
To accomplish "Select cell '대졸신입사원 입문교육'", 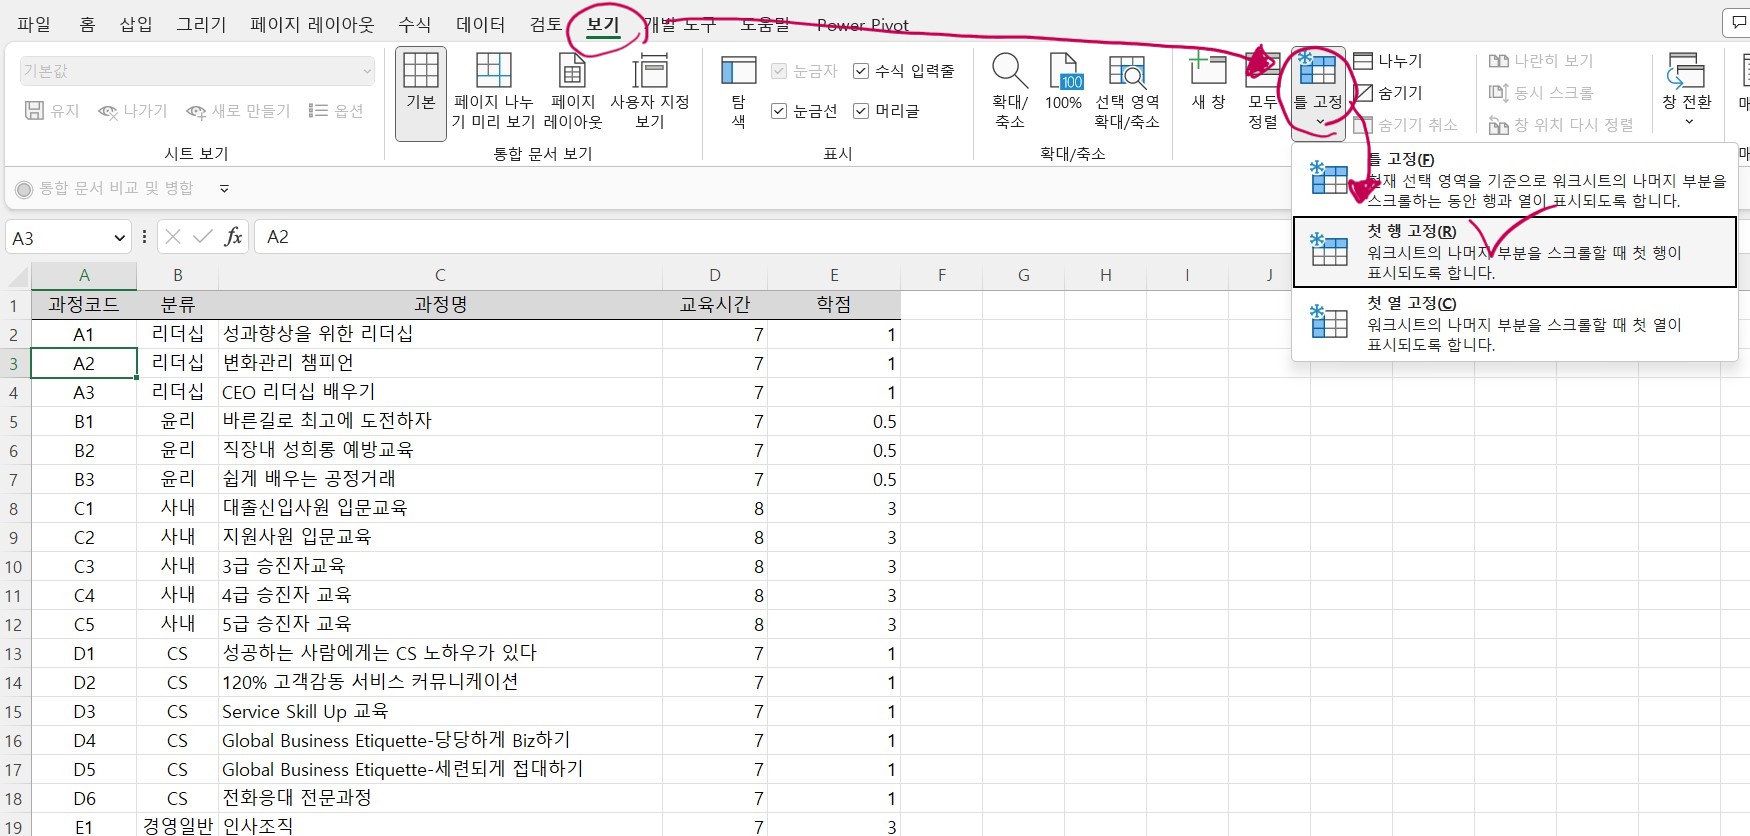I will [440, 508].
